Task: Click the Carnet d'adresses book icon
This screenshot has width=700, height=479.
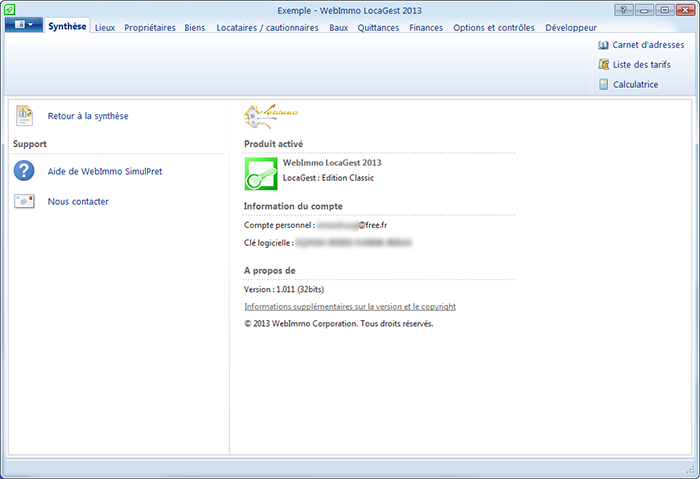Action: click(x=603, y=45)
